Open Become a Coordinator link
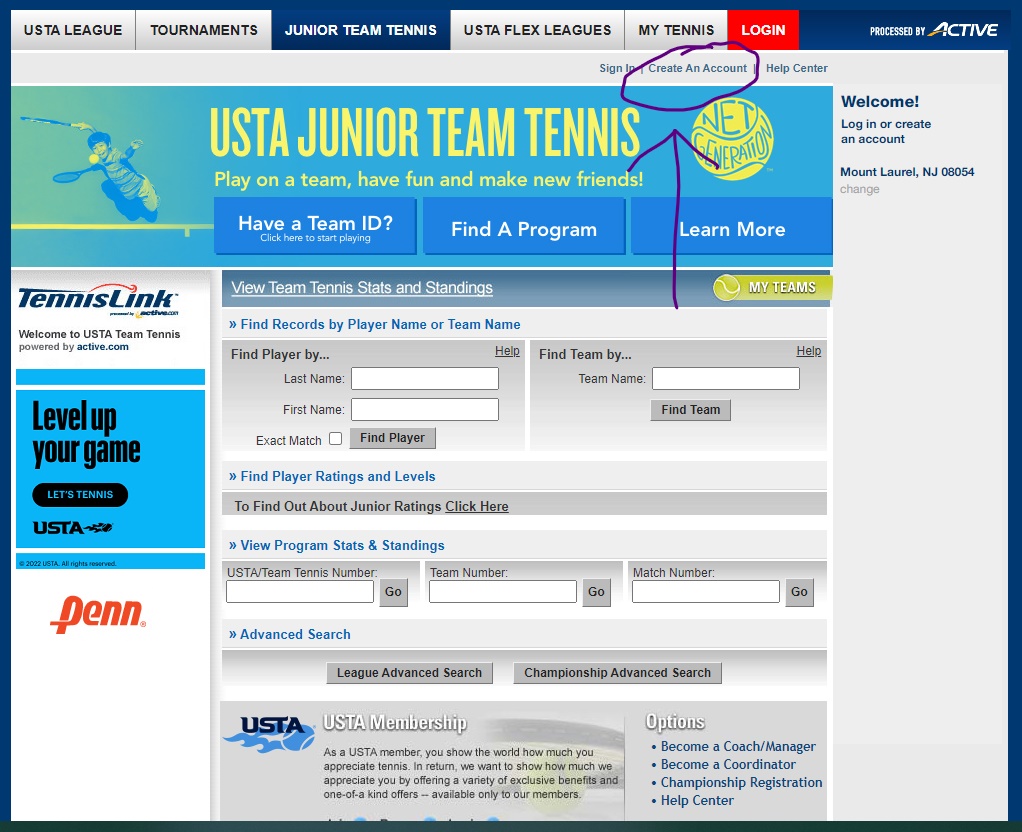 click(728, 764)
